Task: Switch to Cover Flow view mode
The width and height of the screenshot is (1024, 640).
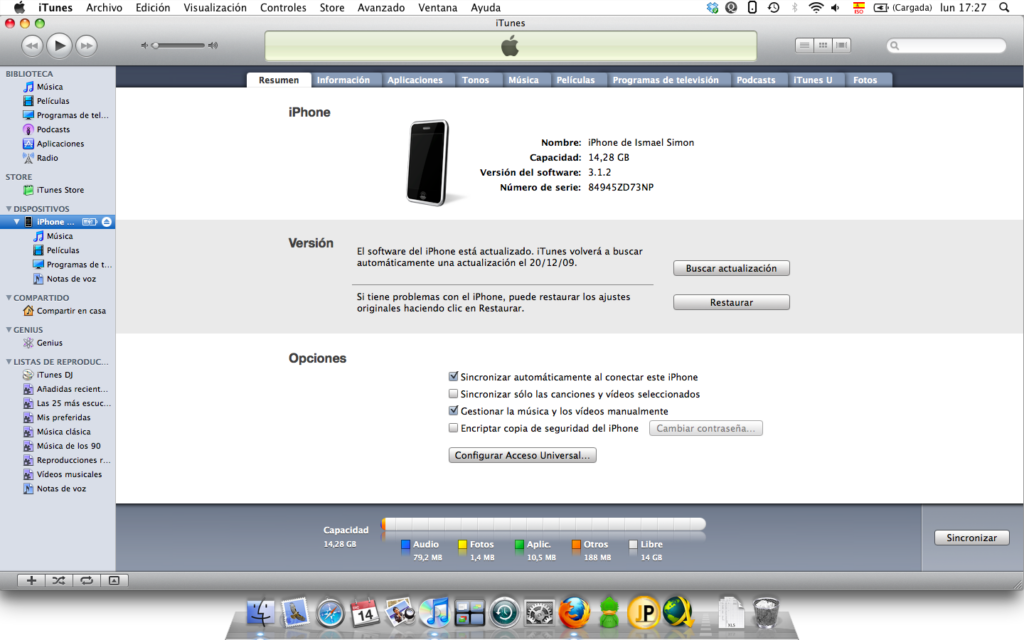Action: pyautogui.click(x=841, y=45)
